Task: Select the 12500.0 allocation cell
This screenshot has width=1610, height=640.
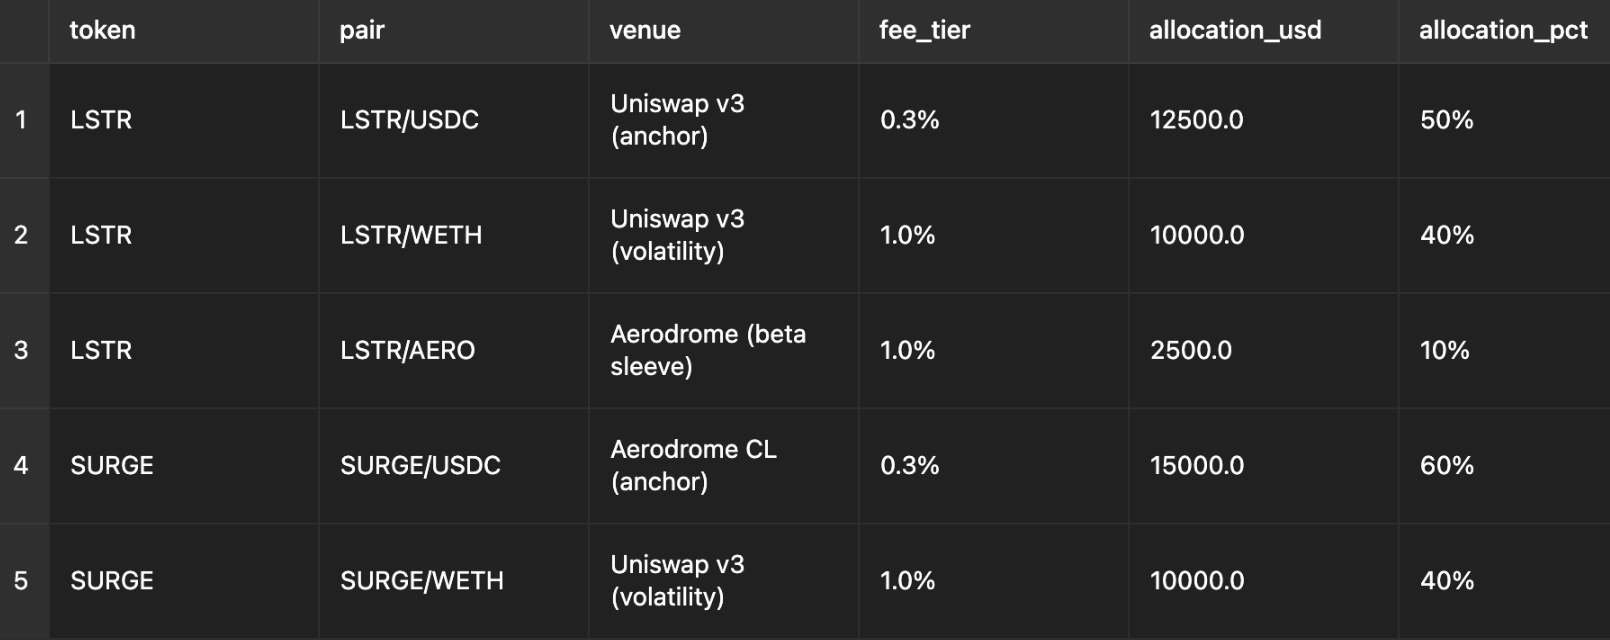Action: (1197, 120)
